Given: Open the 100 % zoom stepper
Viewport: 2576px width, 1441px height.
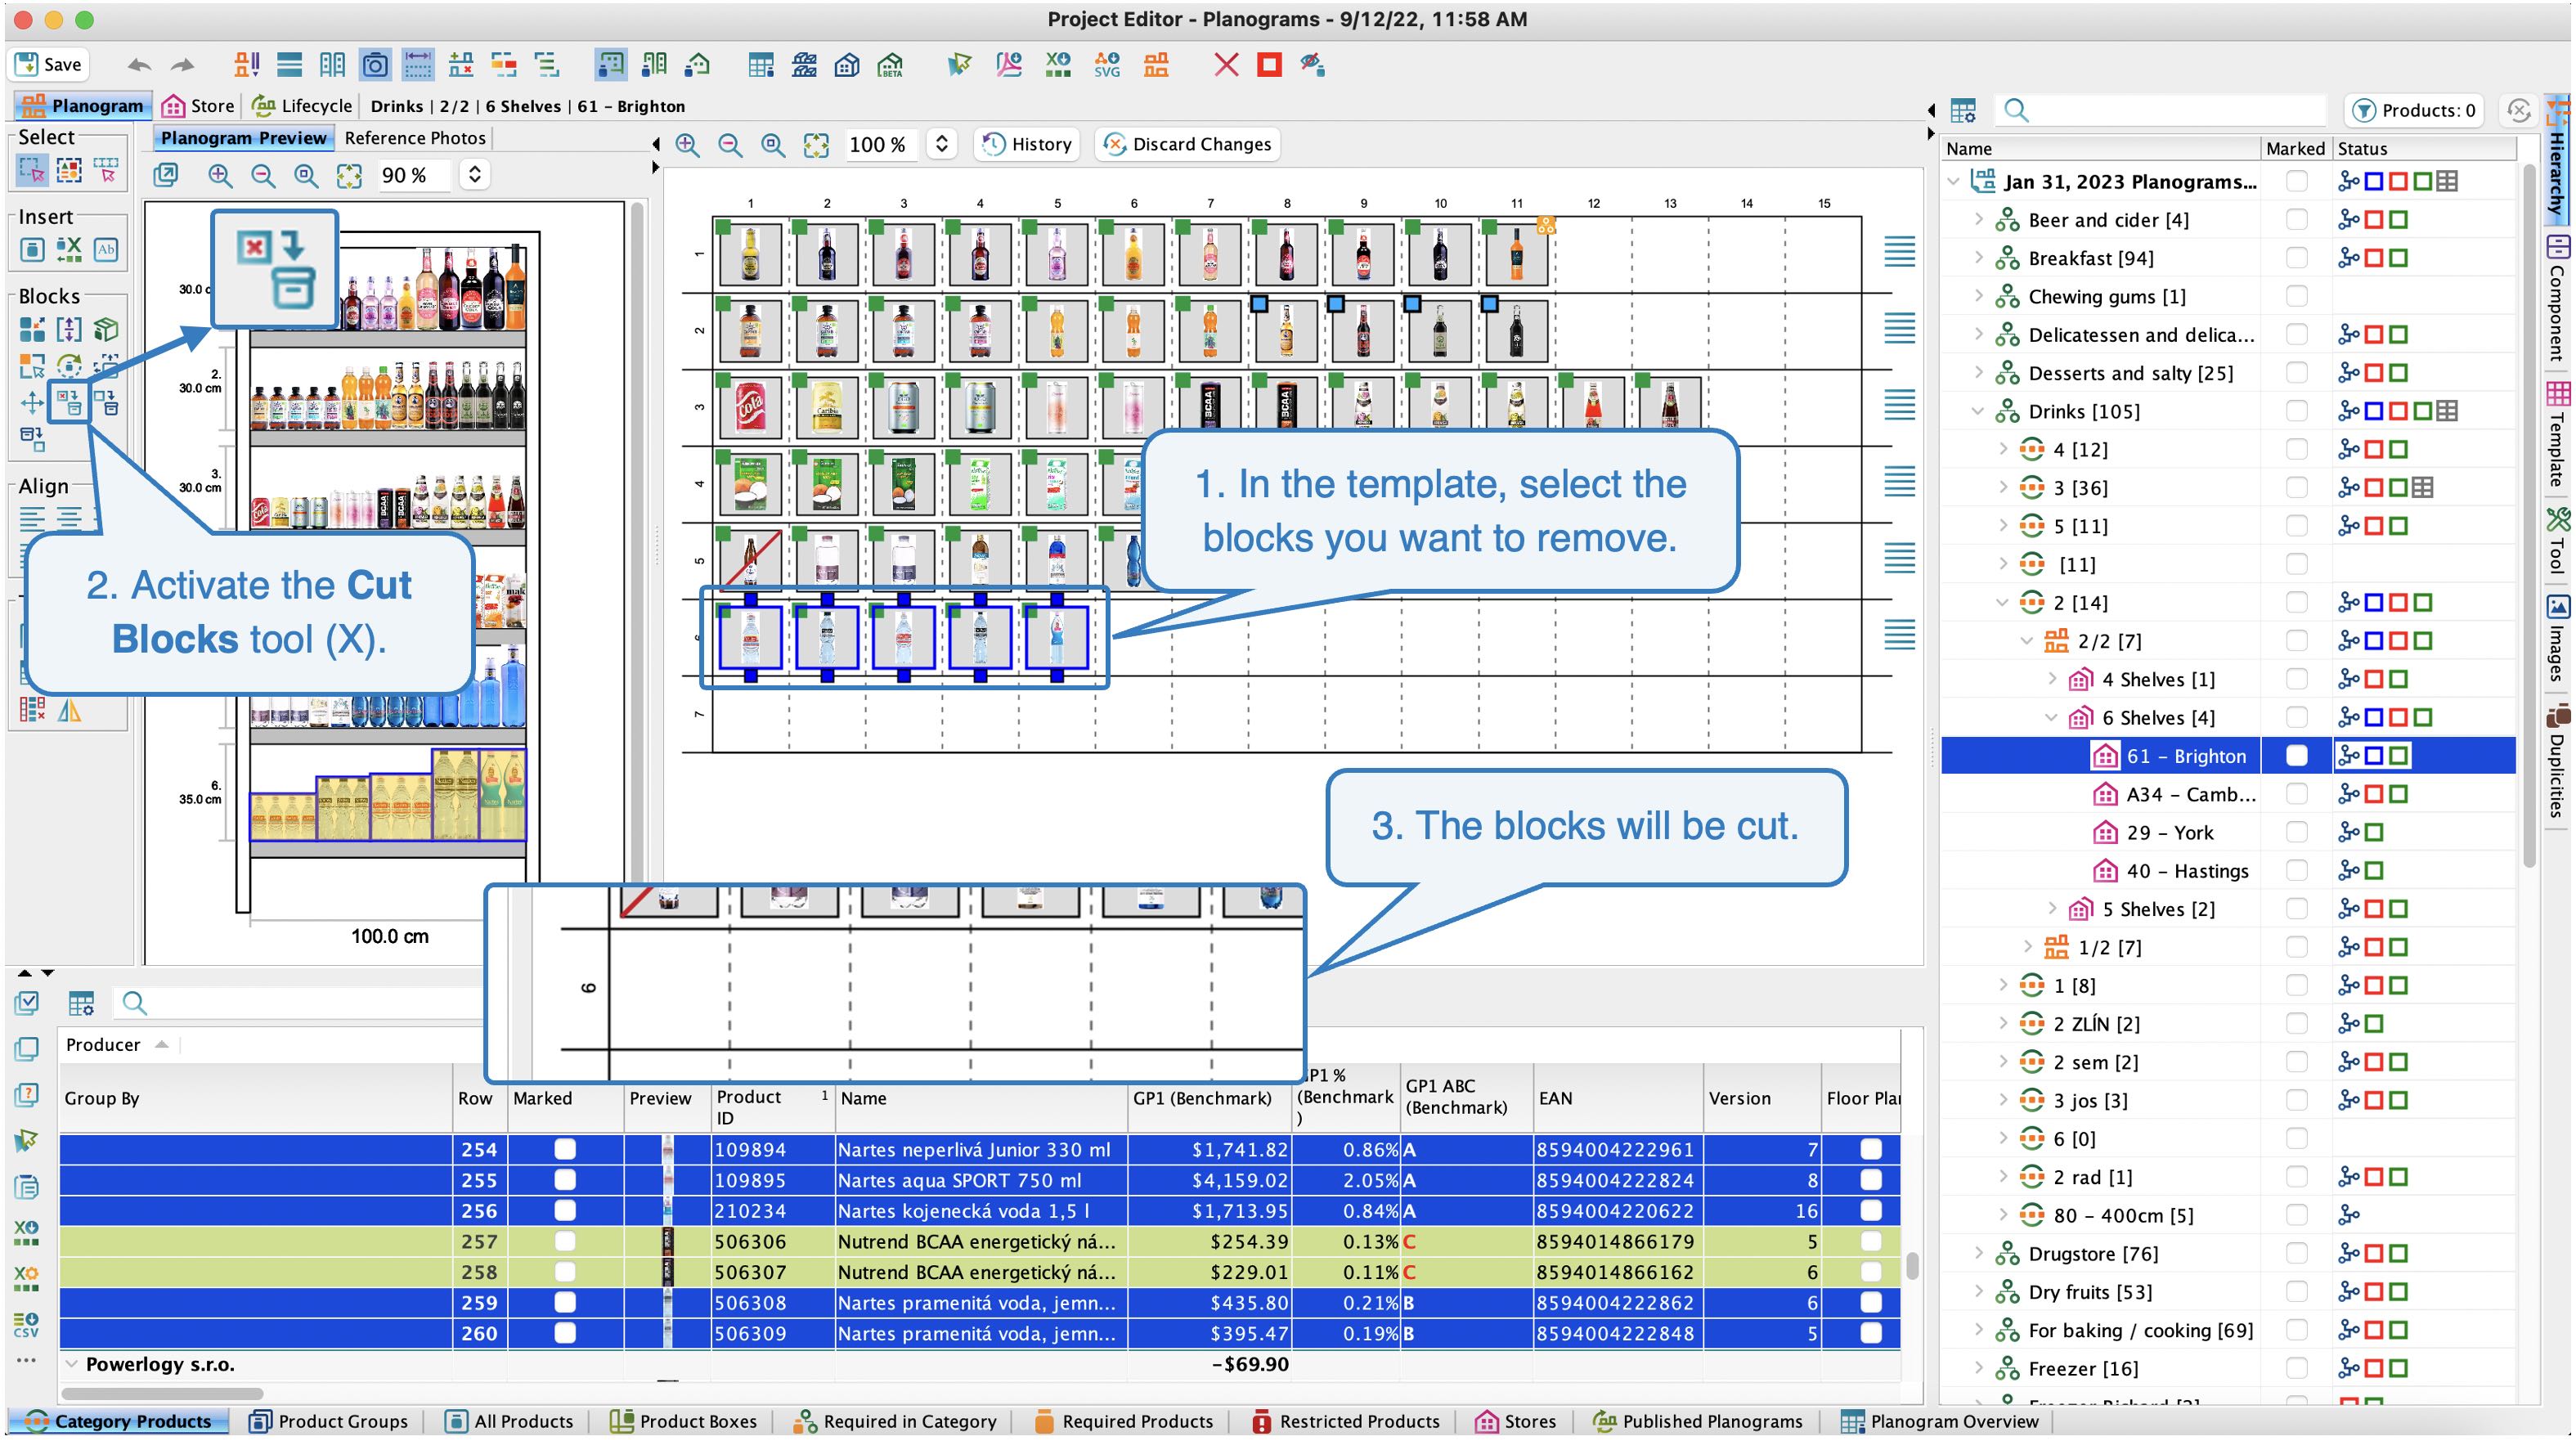Looking at the screenshot, I should coord(941,144).
